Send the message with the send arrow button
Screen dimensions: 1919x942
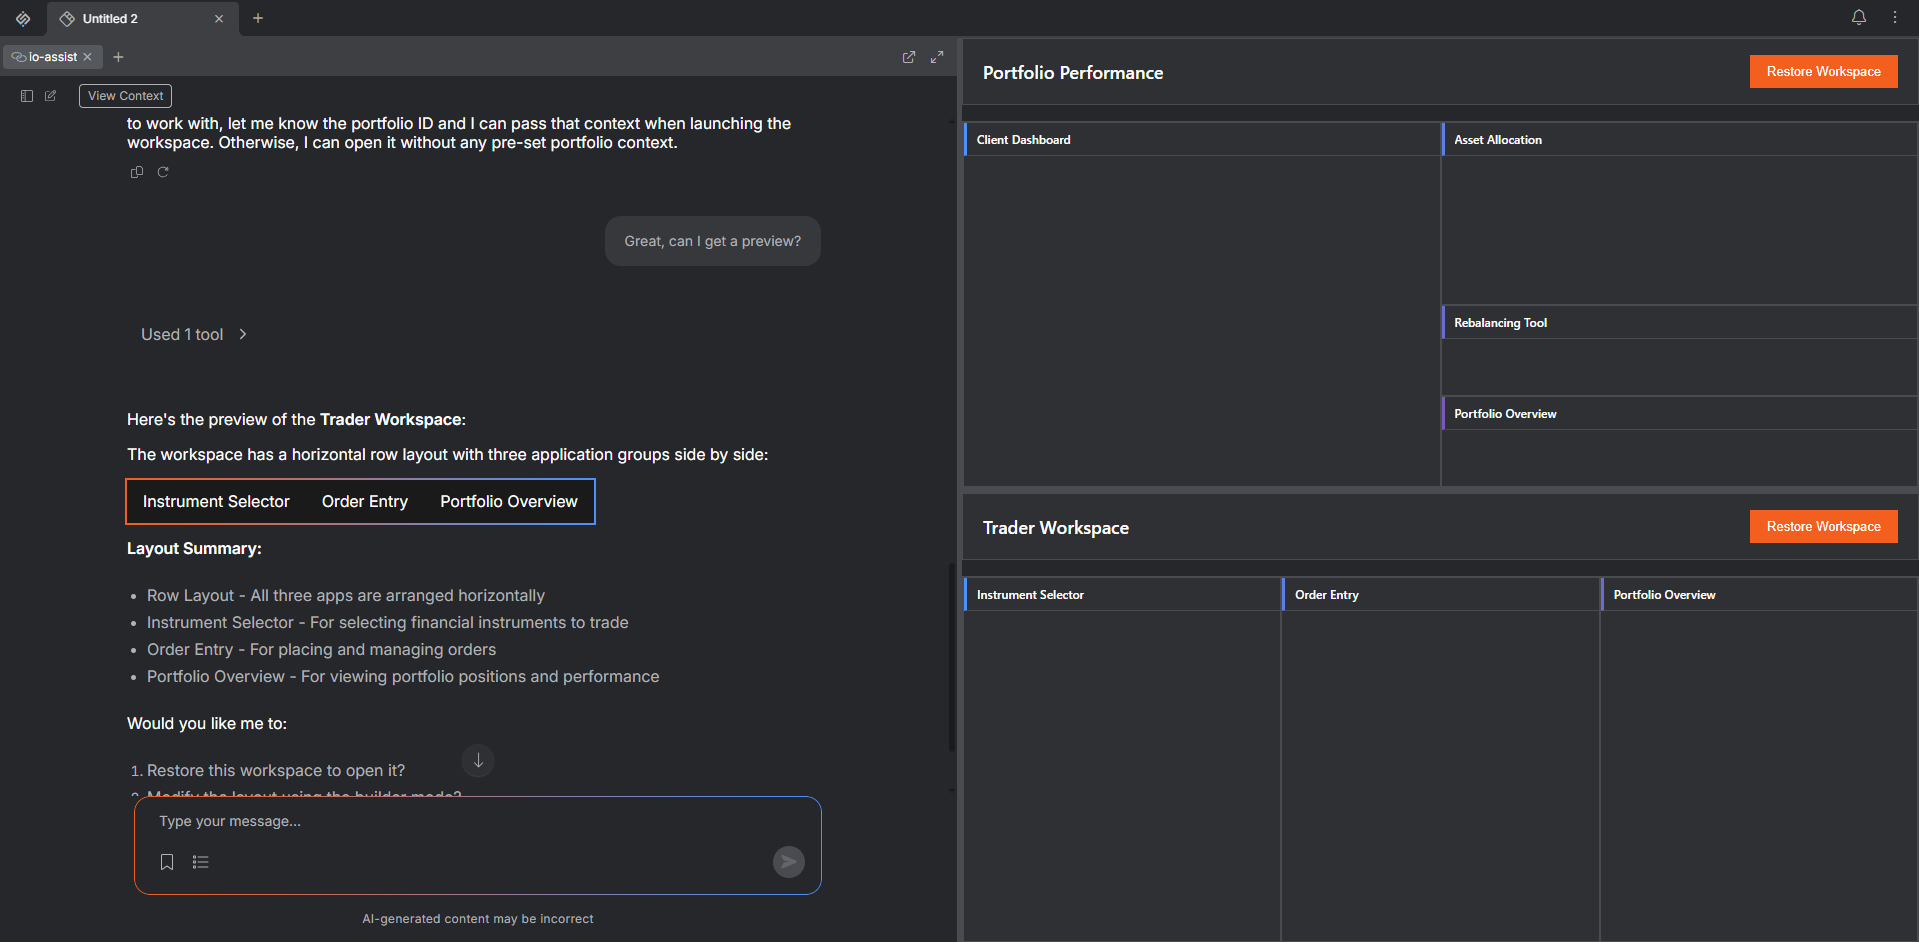(788, 861)
